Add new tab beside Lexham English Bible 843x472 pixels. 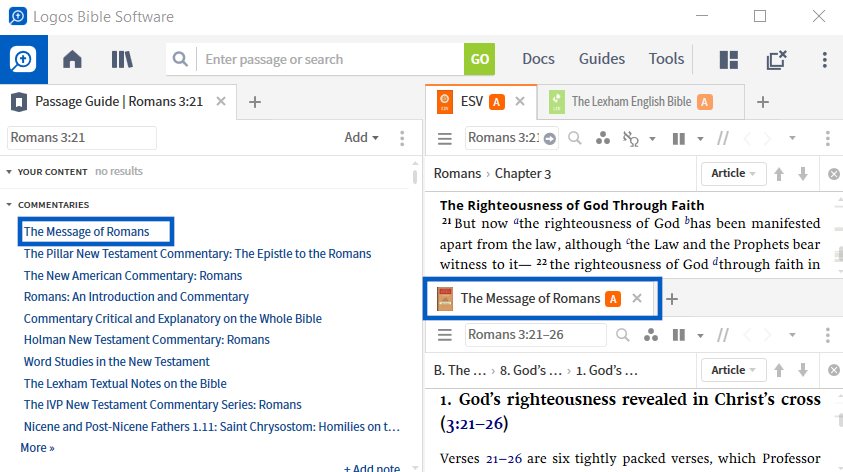[763, 102]
